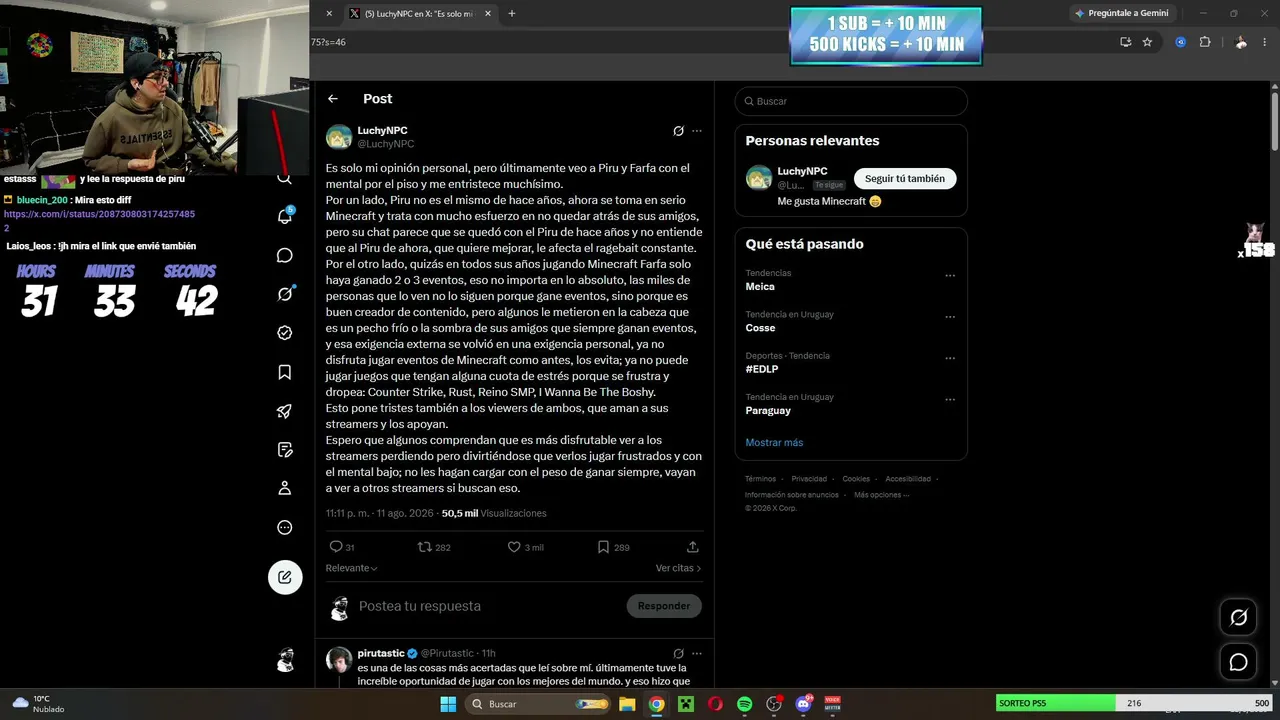Viewport: 1280px width, 720px height.
Task: Open the rocket Premium icon in sidebar
Action: click(285, 411)
